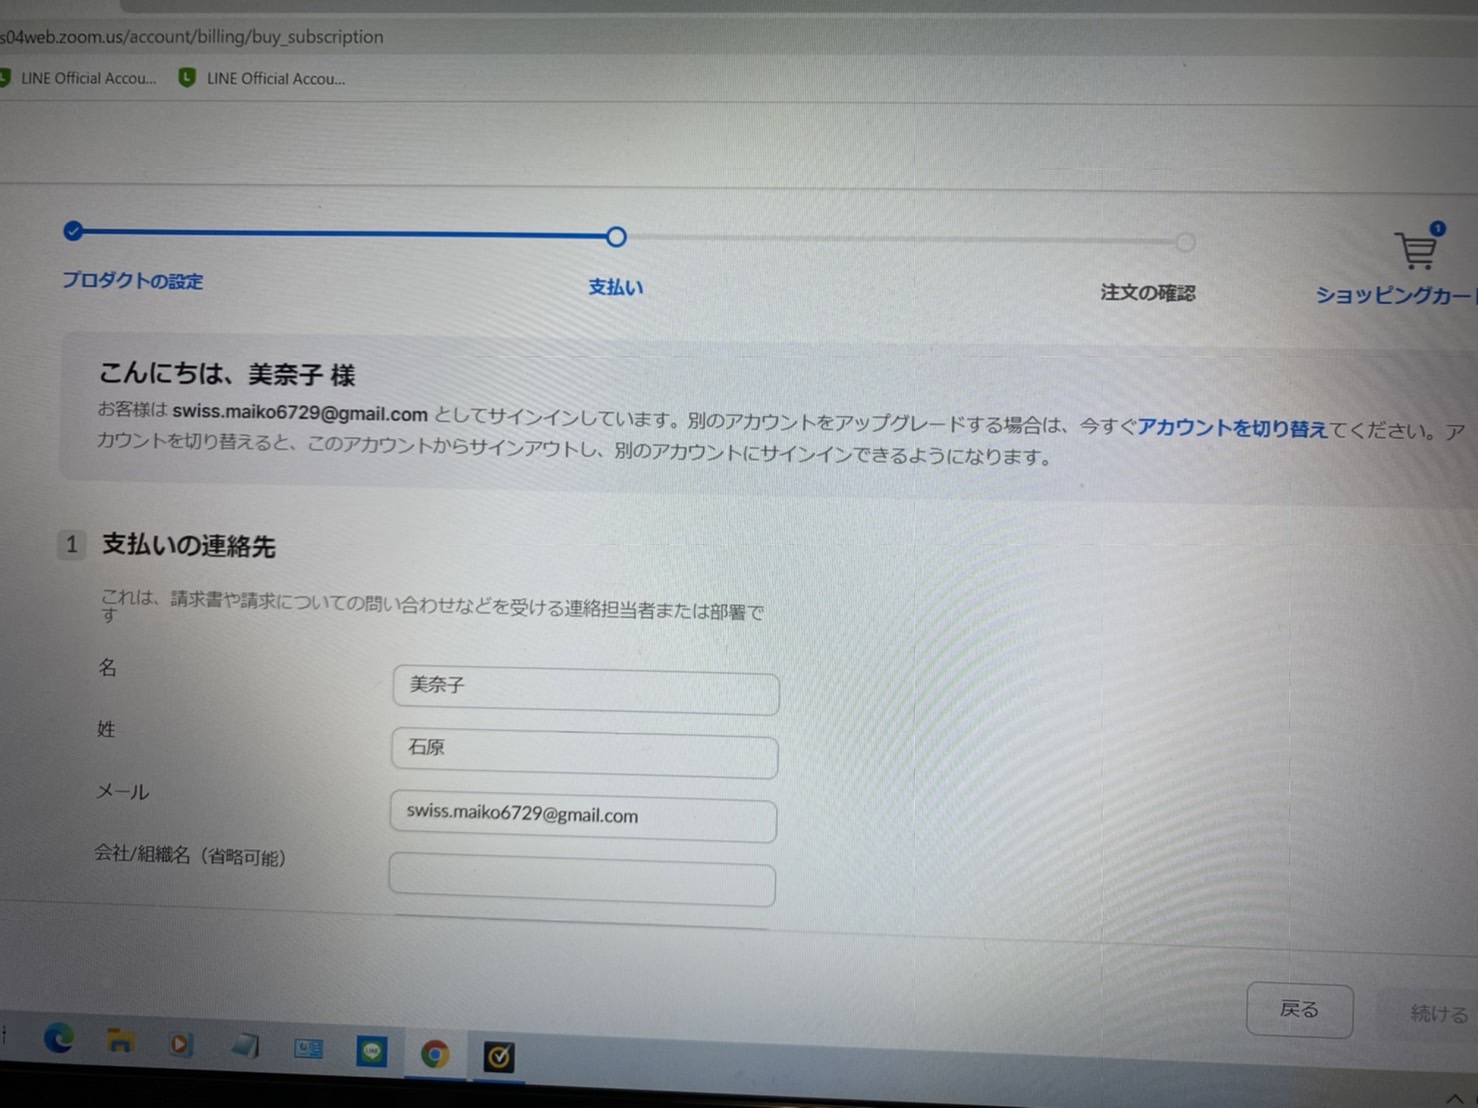Open Norton security app from taskbar
Screen dimensions: 1478x1108
click(x=499, y=1057)
